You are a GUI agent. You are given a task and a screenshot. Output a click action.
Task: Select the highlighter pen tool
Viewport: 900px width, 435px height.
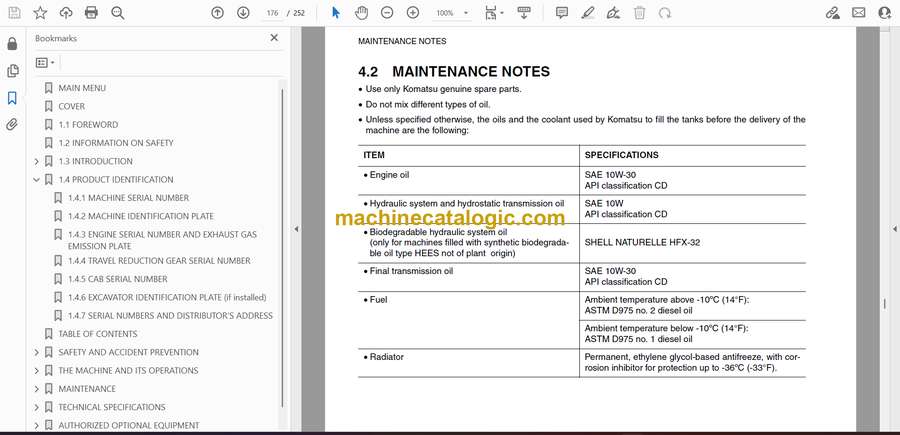pyautogui.click(x=588, y=13)
